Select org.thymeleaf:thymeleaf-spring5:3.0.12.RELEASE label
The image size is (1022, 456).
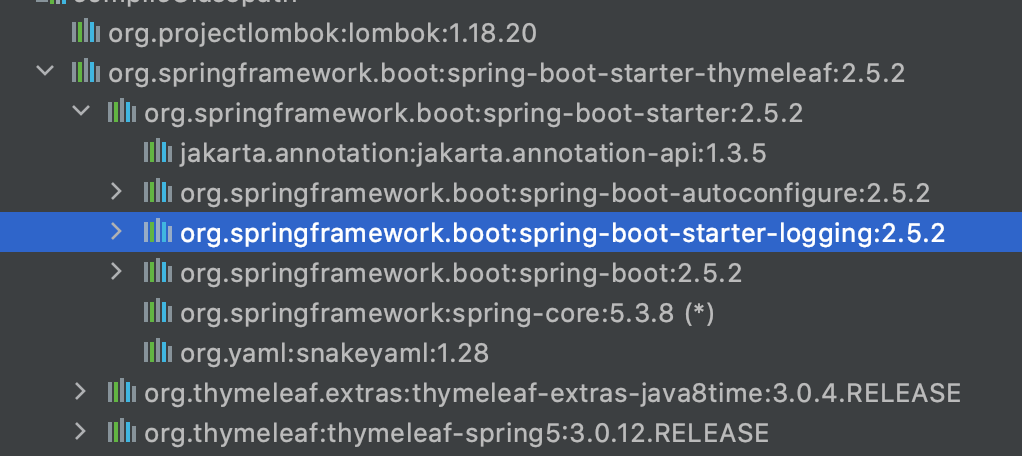click(456, 434)
